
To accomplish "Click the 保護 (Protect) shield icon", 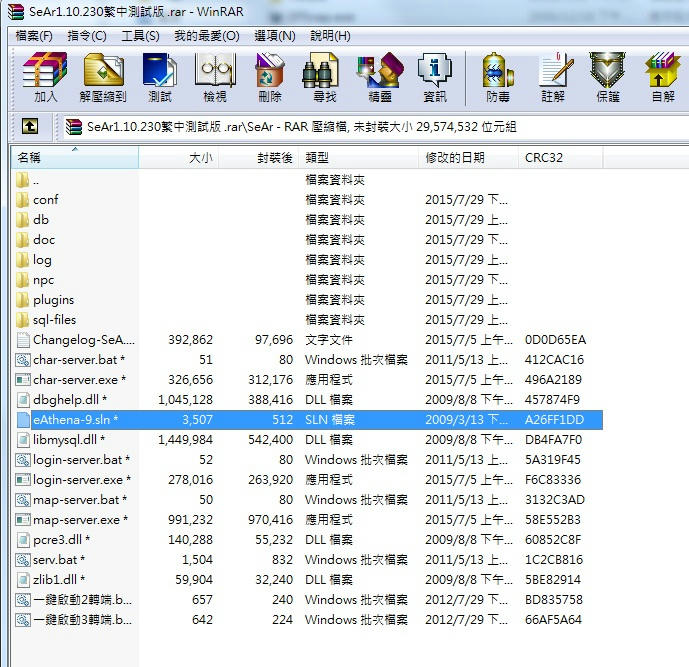I will point(608,70).
